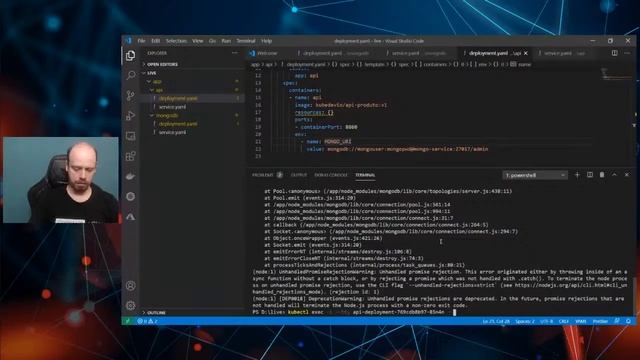640x360 pixels.
Task: Open Manage gear icon in activity bar
Action: pyautogui.click(x=131, y=305)
